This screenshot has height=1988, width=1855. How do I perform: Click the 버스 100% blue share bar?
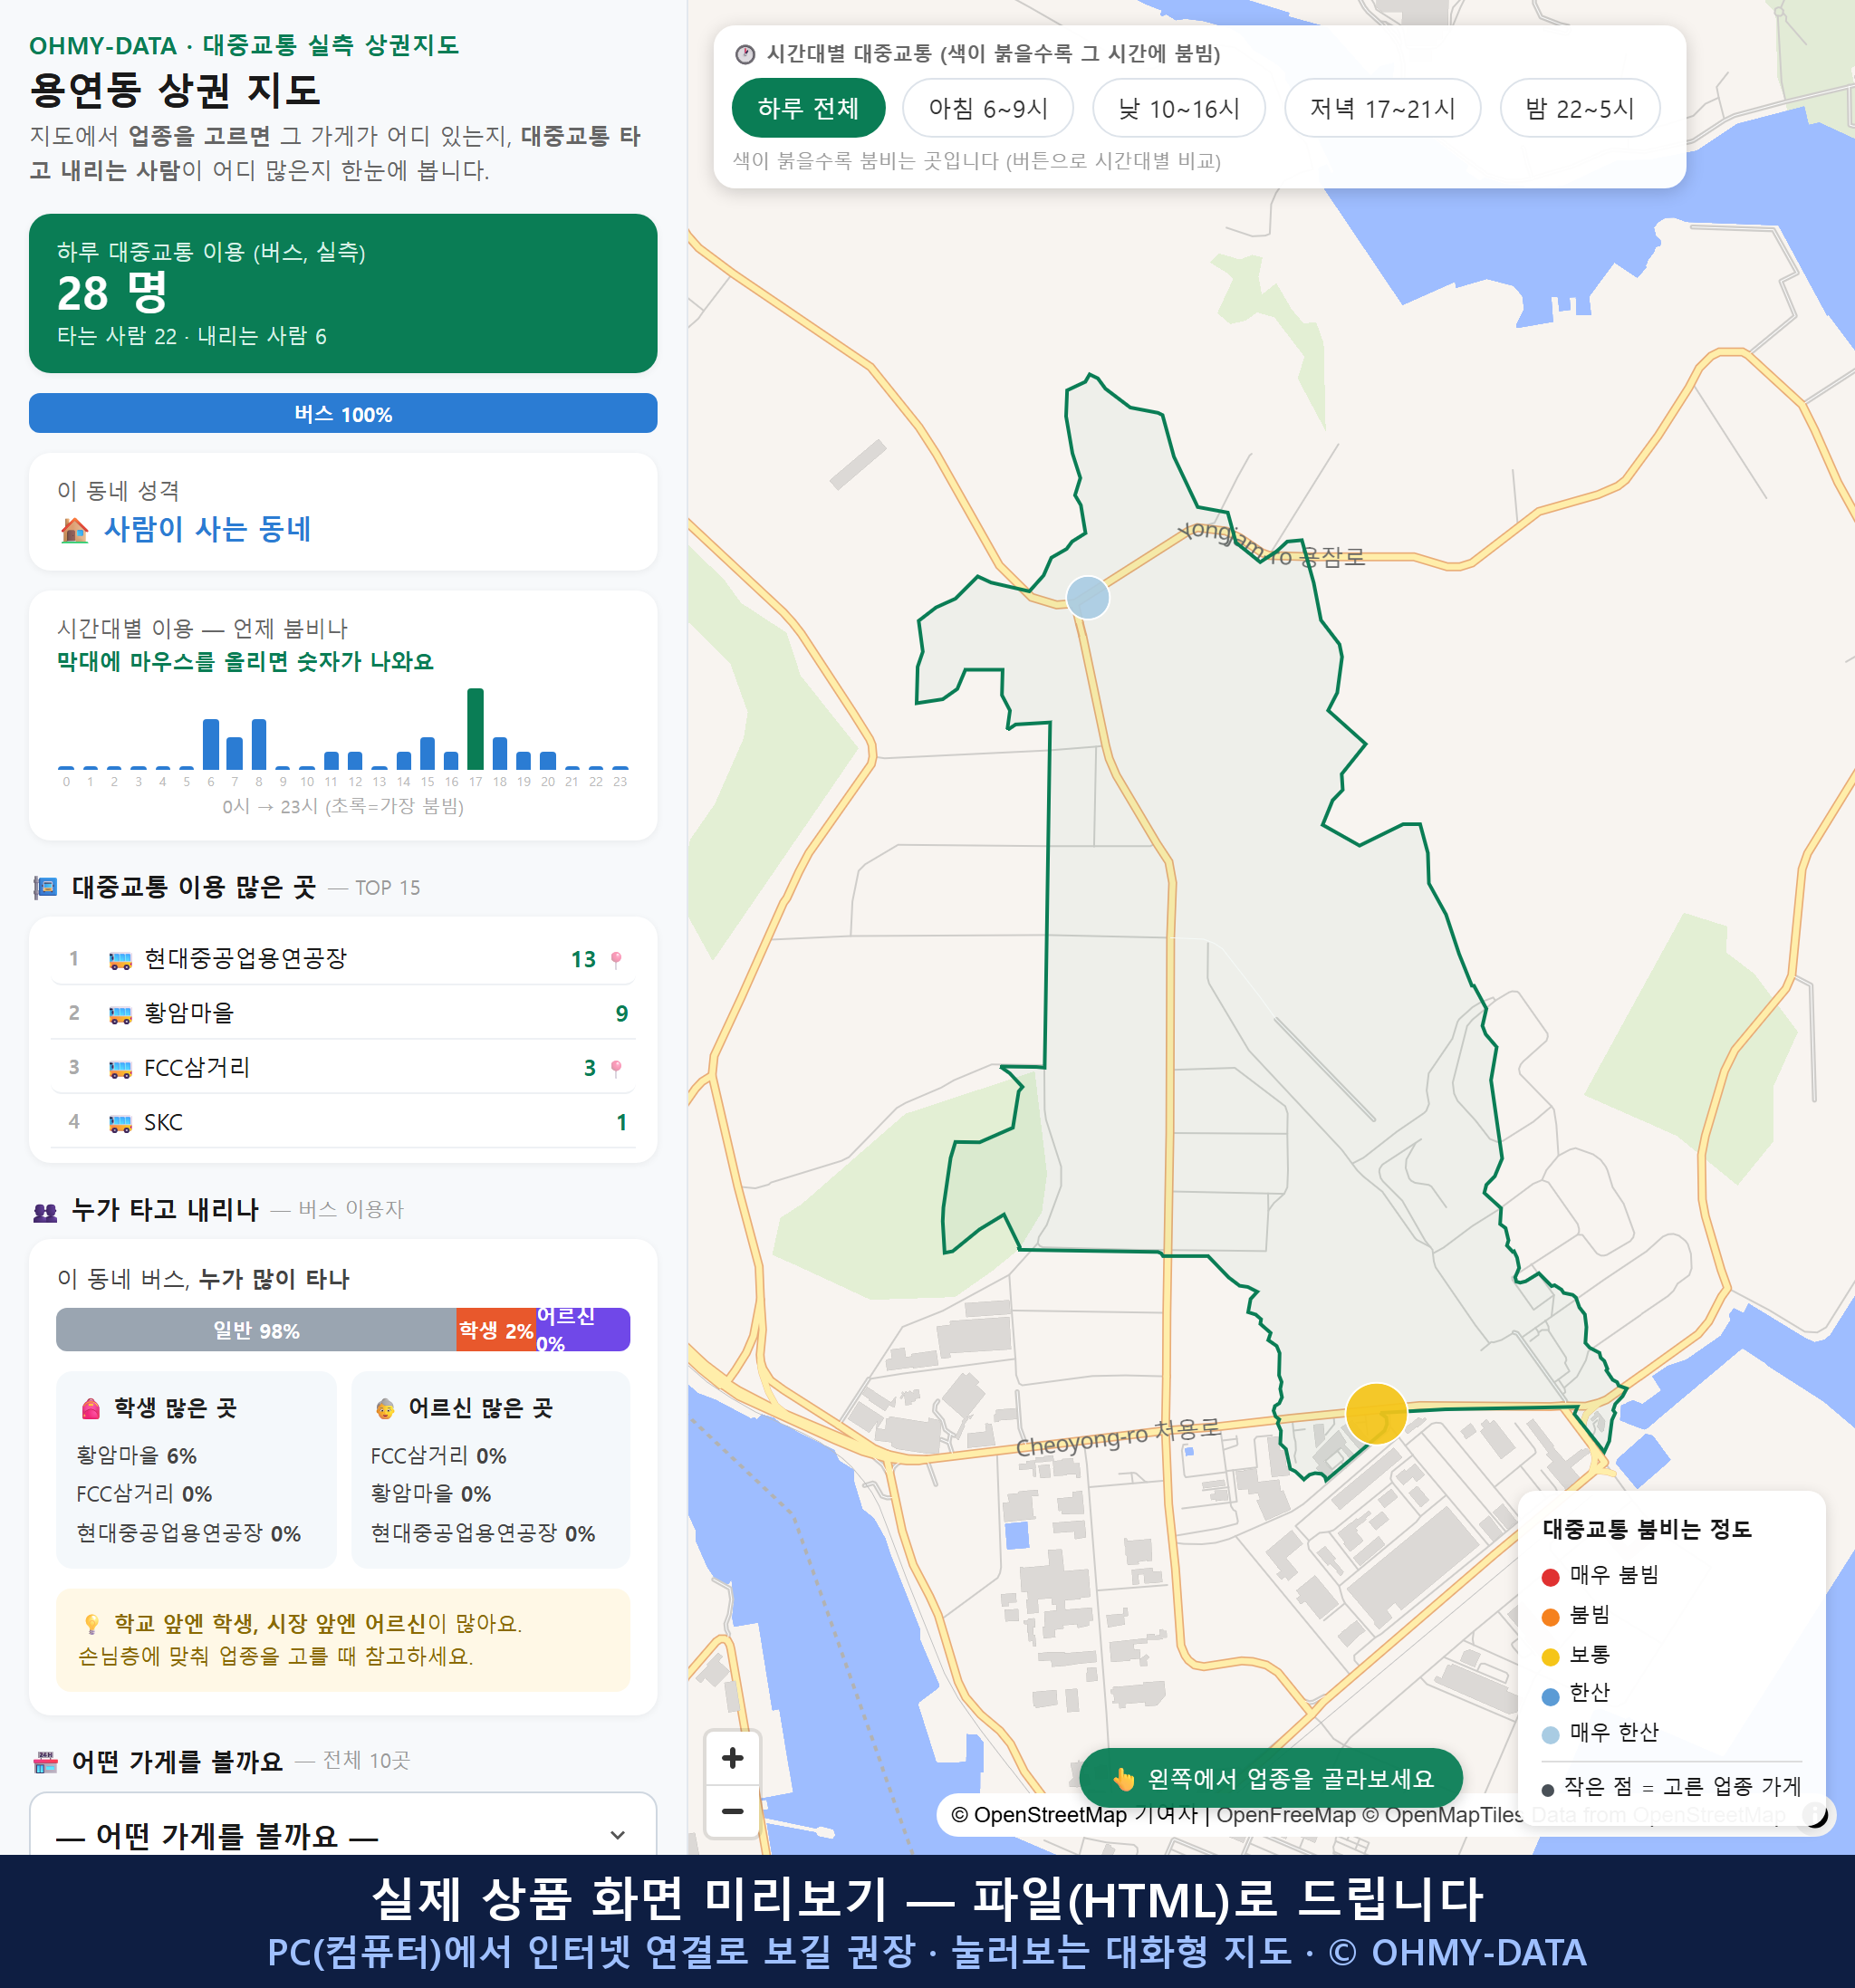pos(343,413)
